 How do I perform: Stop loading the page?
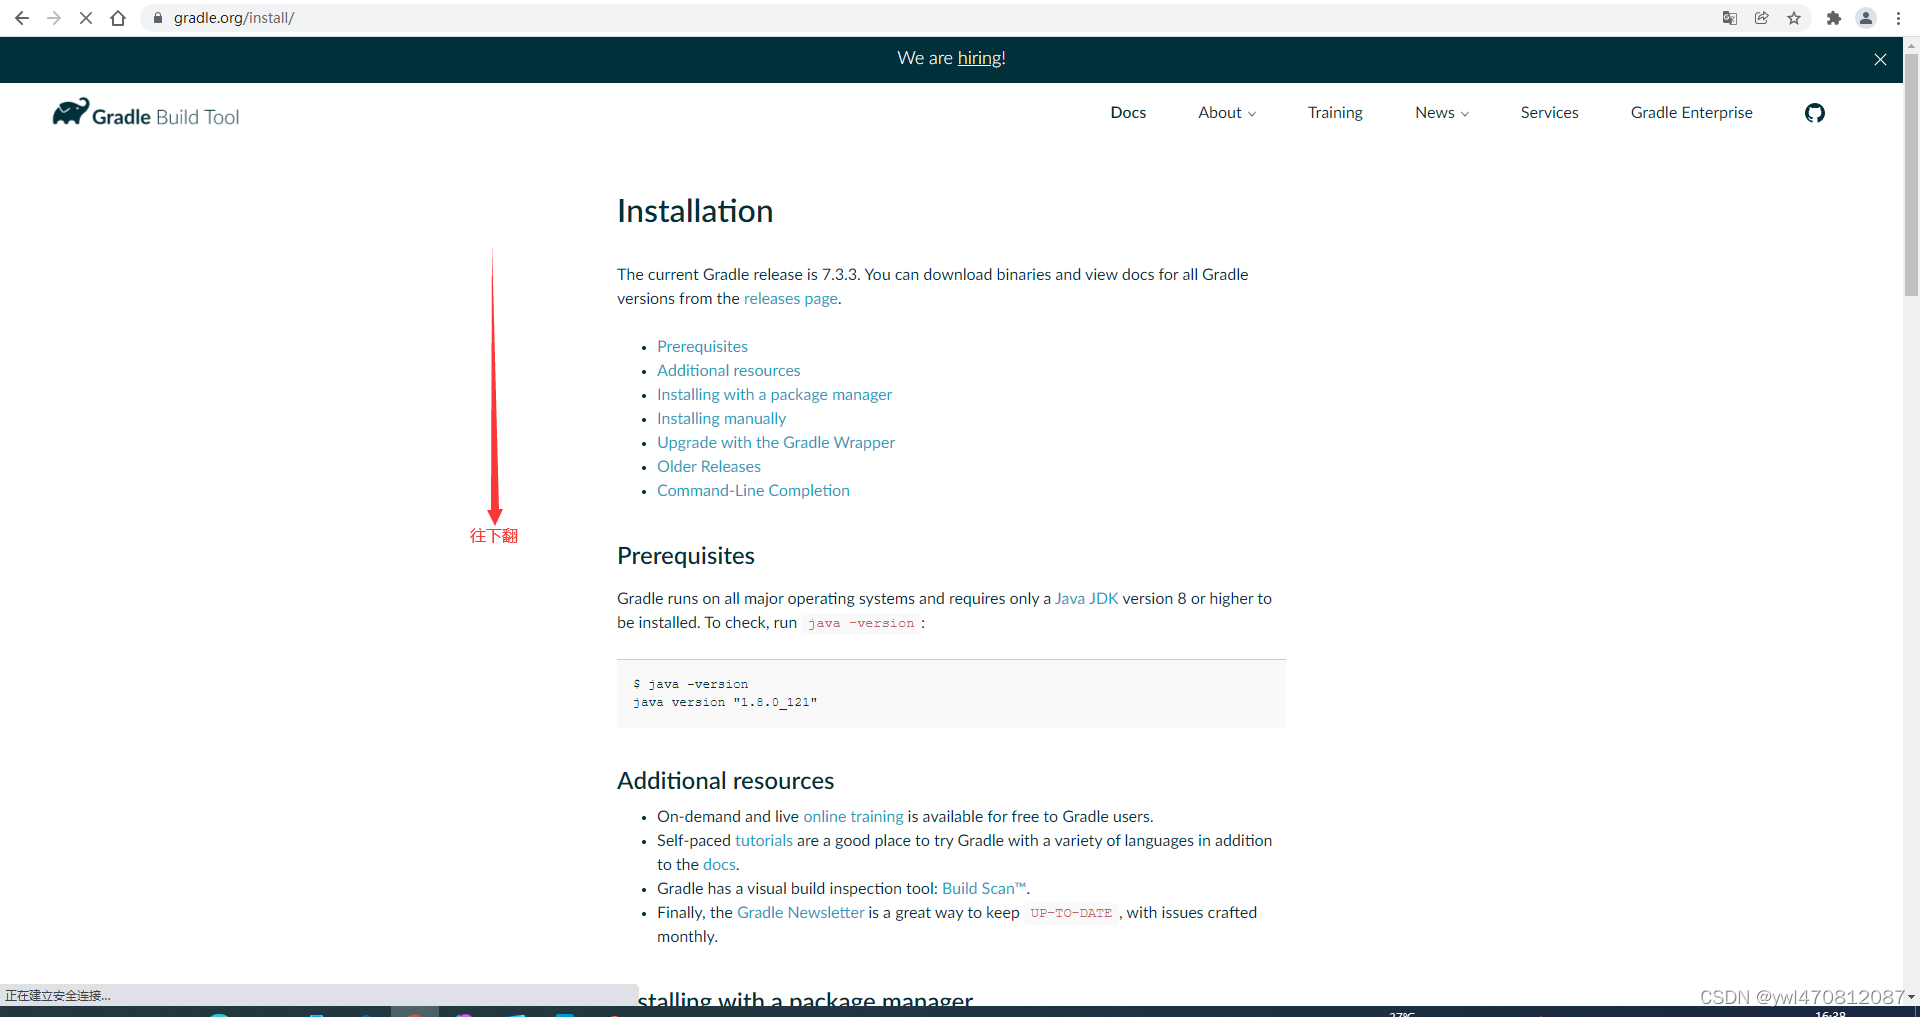coord(86,18)
